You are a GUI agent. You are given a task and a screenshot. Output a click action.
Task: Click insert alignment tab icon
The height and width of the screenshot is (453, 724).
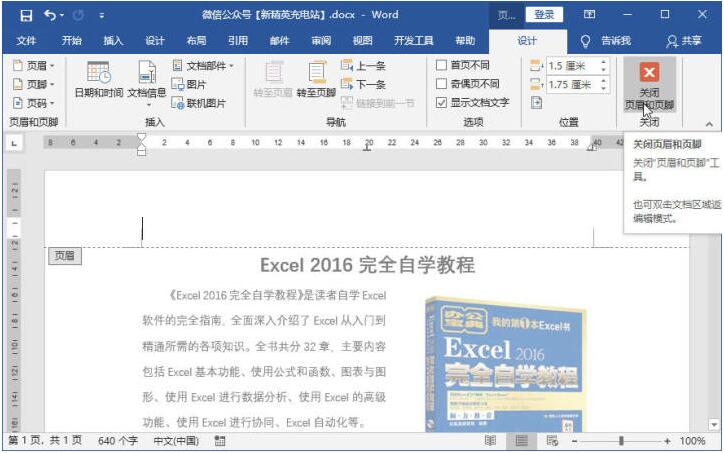coord(536,103)
